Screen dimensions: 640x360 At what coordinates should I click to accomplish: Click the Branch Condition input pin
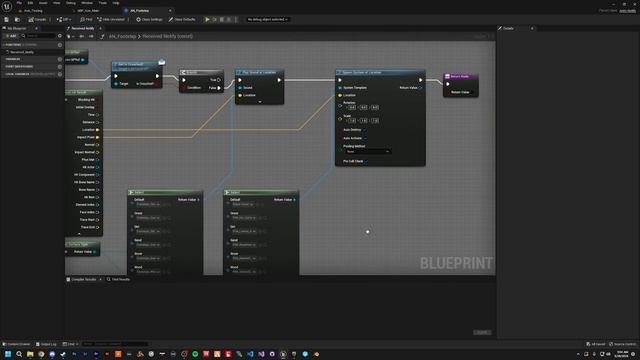(x=184, y=88)
